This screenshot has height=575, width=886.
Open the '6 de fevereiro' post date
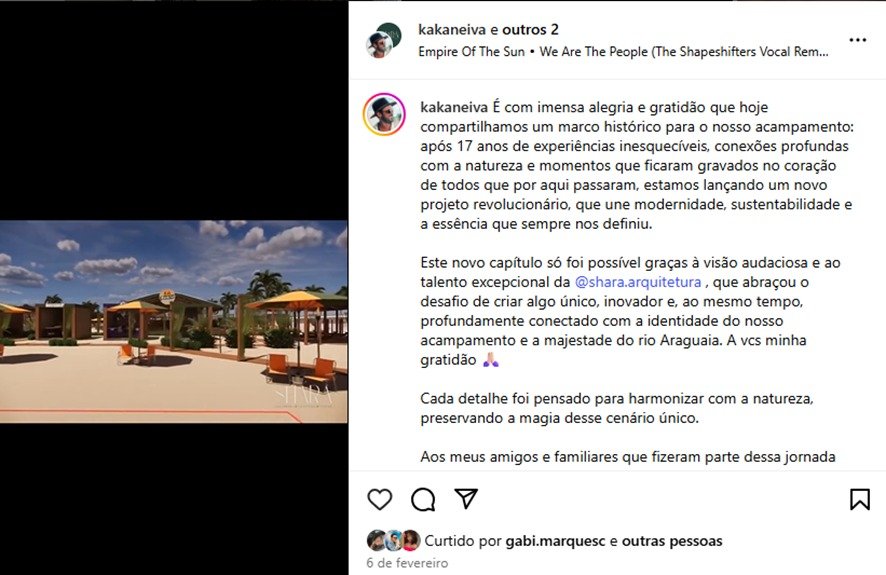407,563
